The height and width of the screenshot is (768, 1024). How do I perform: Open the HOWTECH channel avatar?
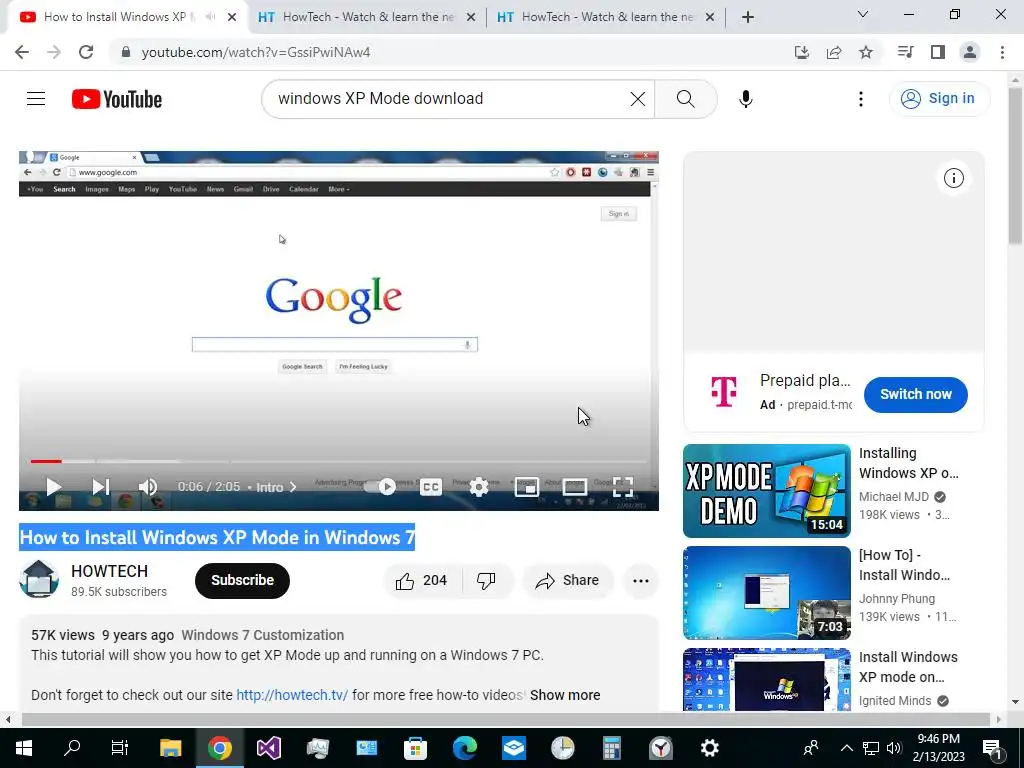coord(39,579)
